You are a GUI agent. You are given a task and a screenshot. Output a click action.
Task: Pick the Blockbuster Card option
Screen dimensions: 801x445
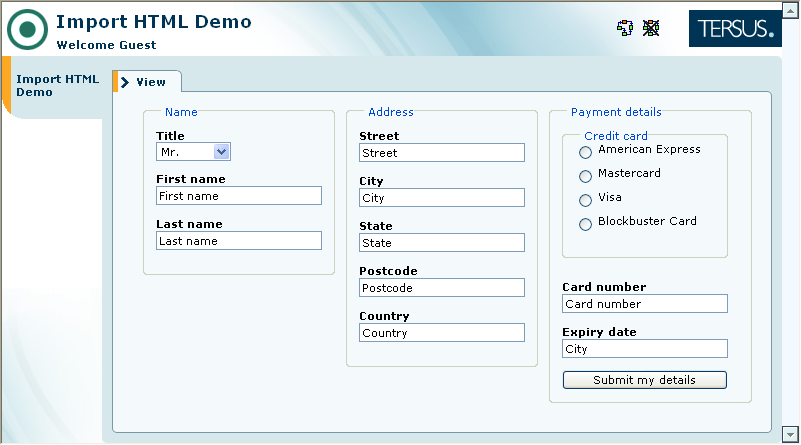586,224
